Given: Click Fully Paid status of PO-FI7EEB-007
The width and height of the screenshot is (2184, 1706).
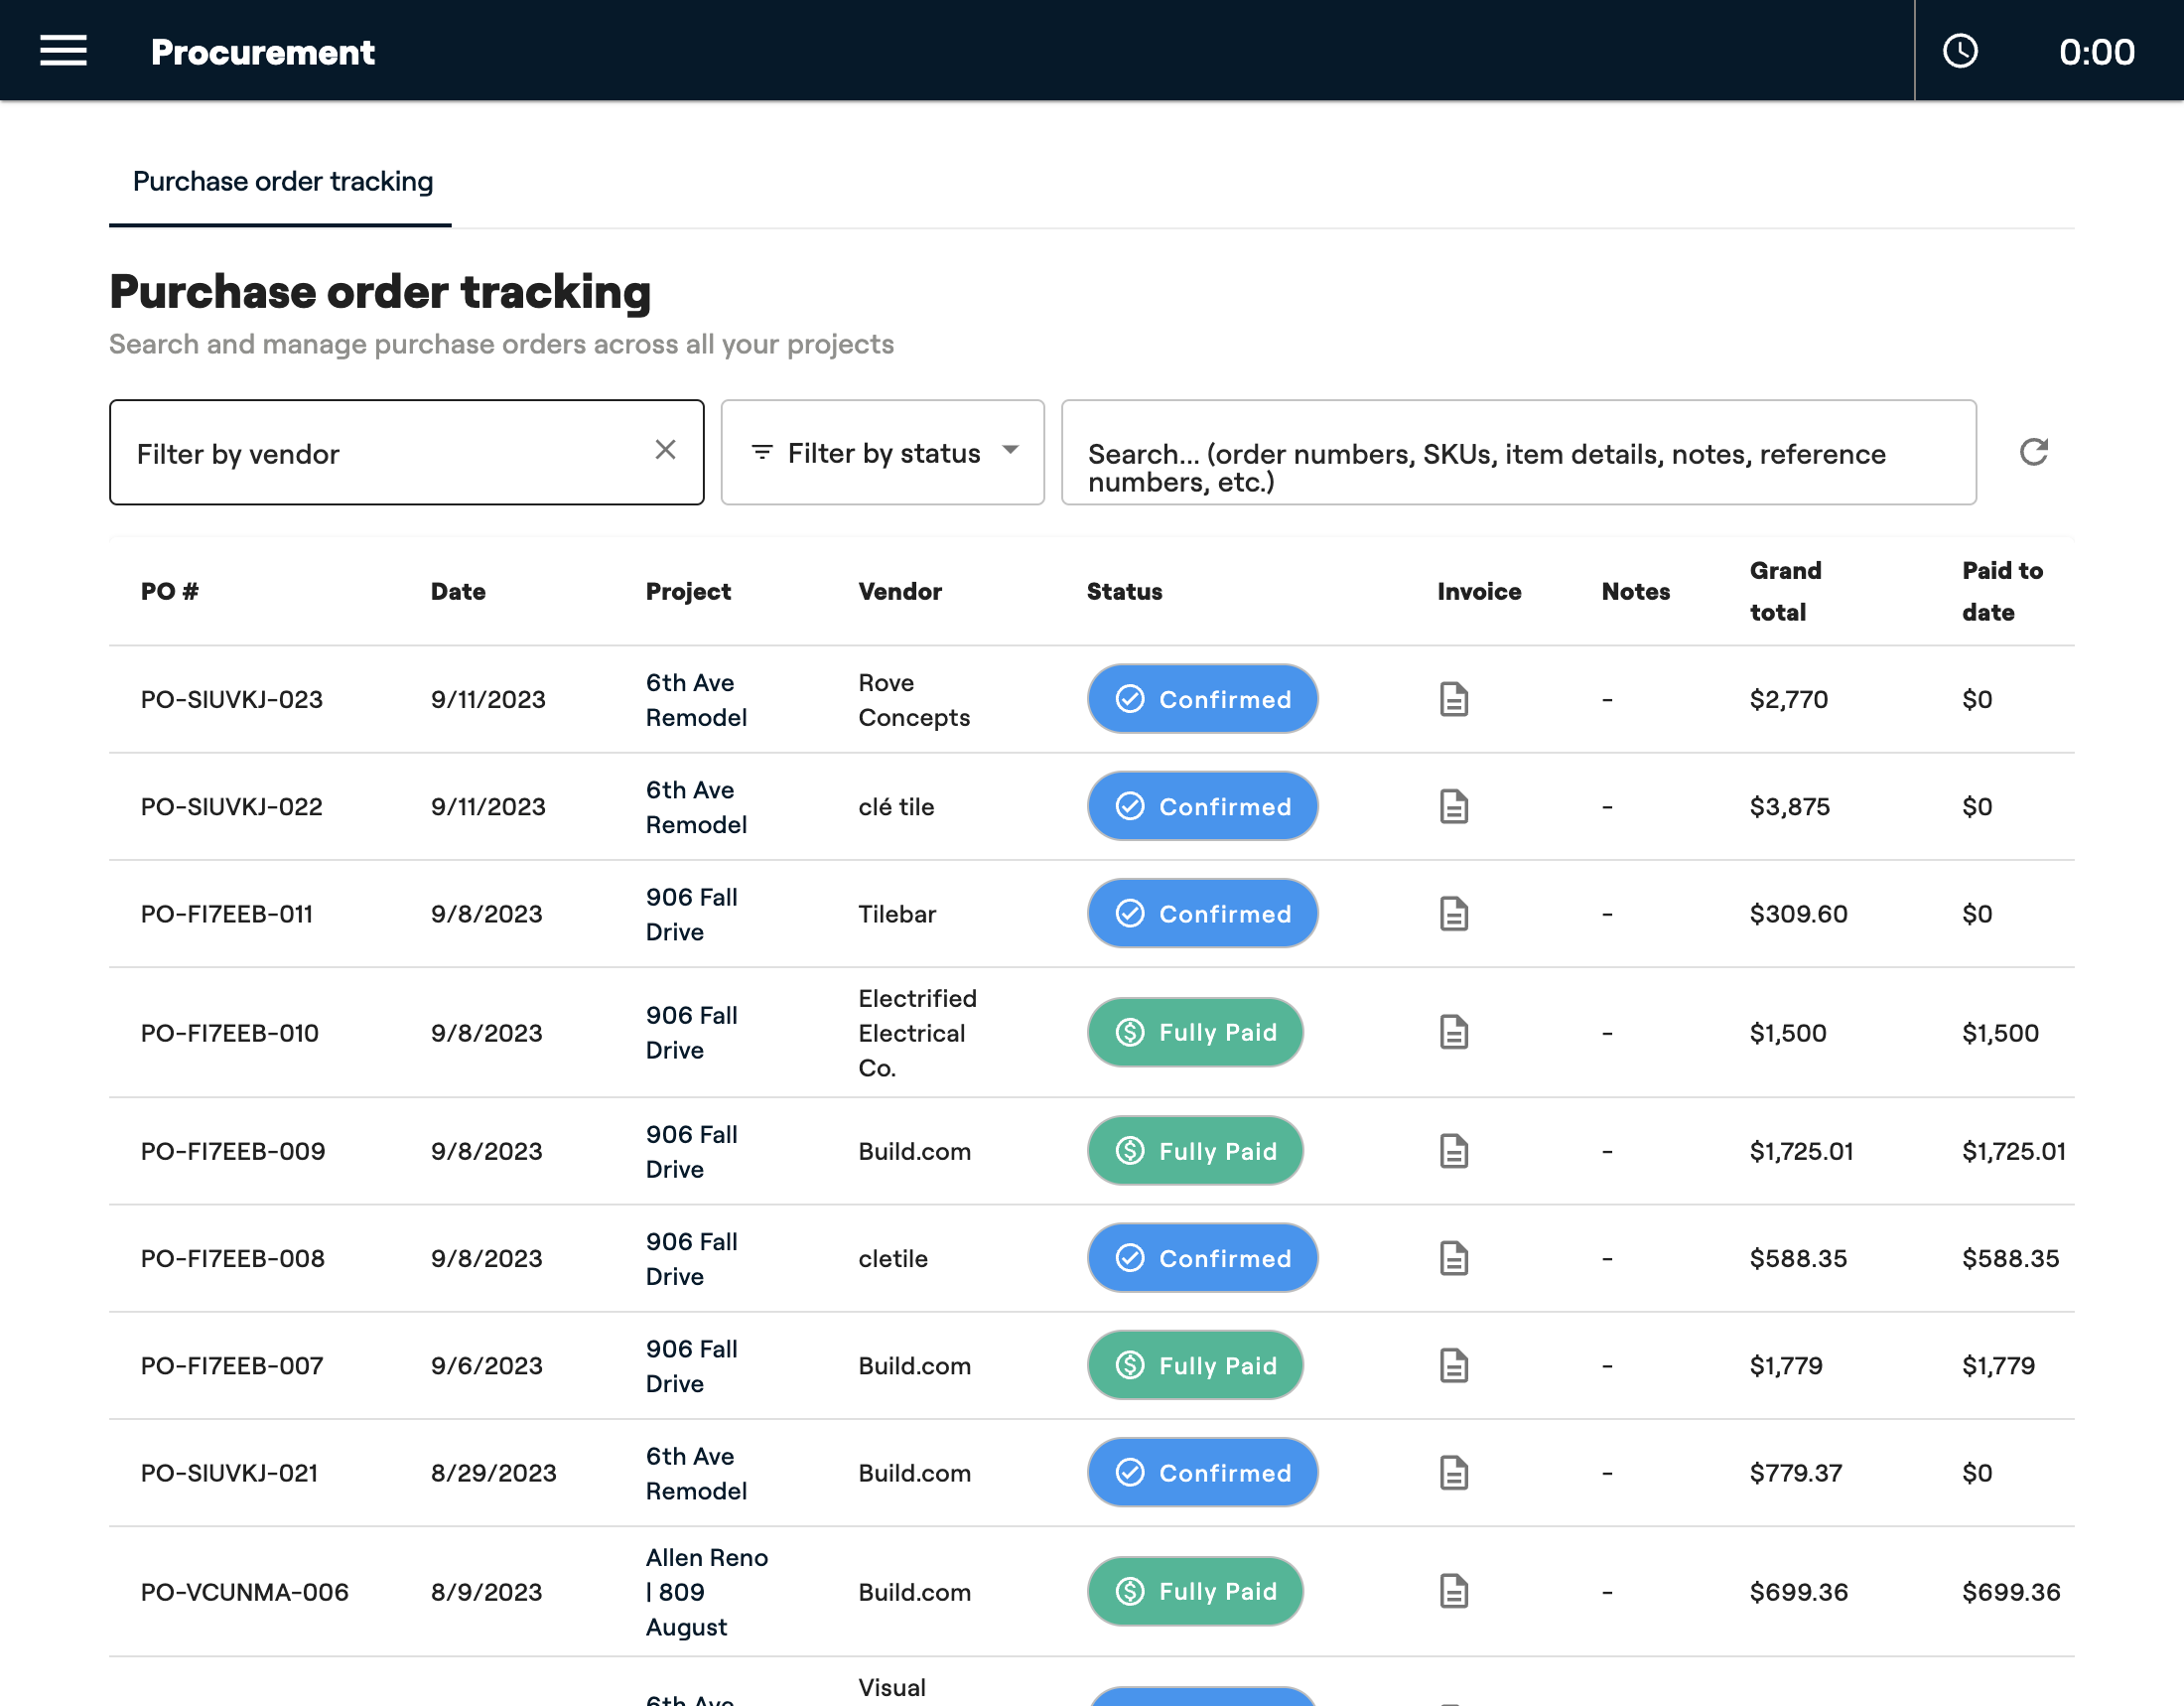Looking at the screenshot, I should (1195, 1365).
